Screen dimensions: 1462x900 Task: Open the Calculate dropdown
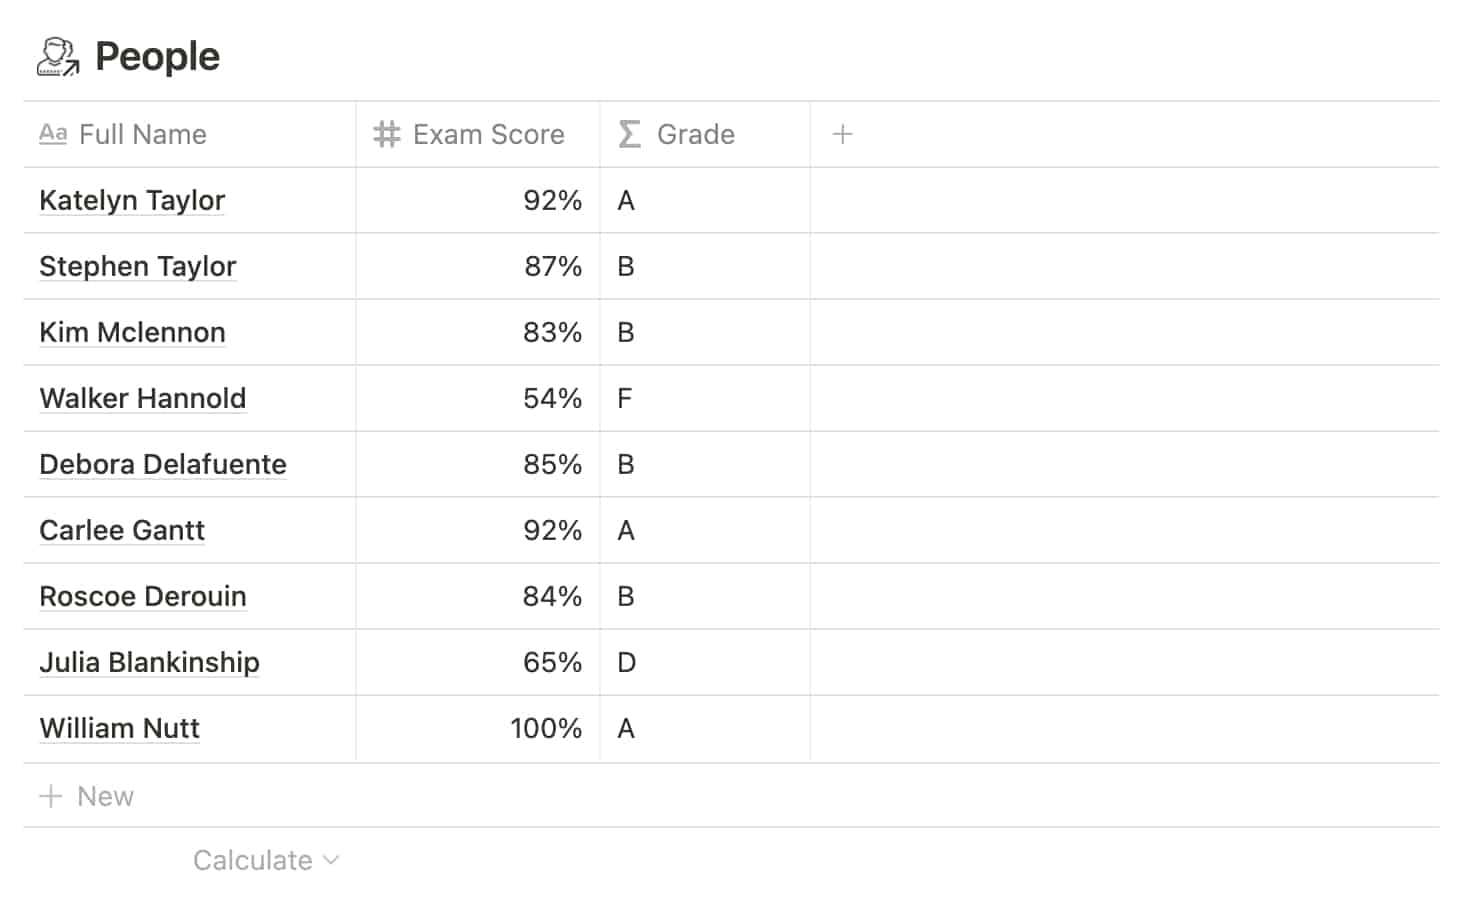[265, 860]
